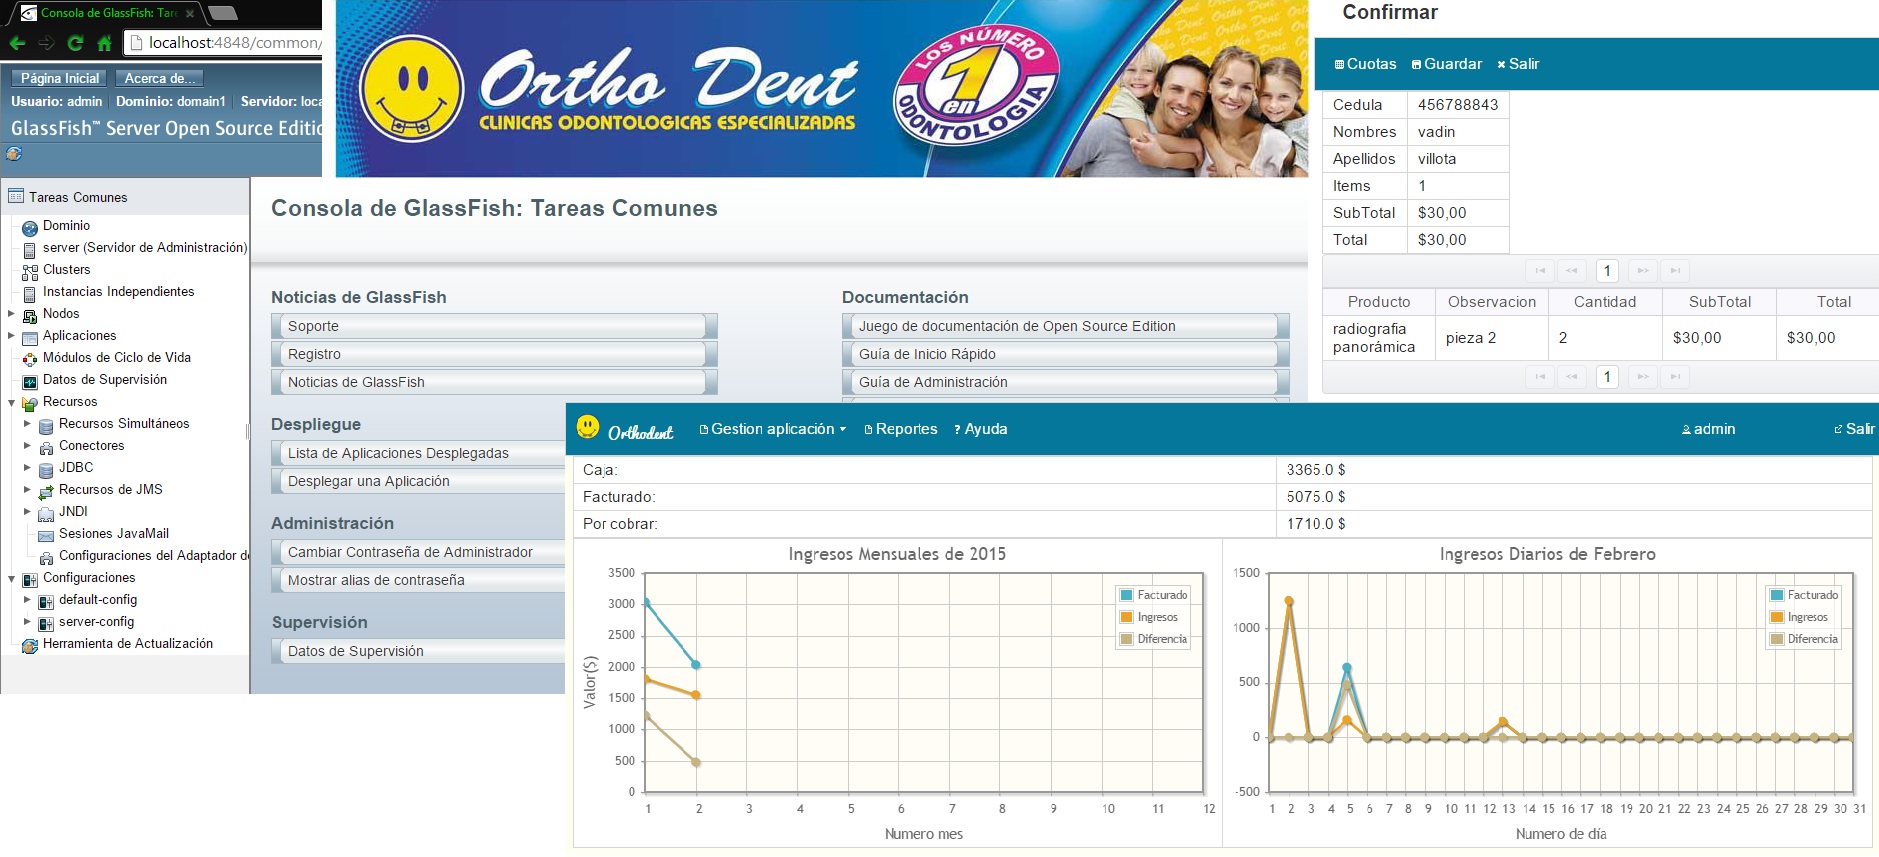Click page 1 in paginator above product table
Screen dimensions: 1879x857
click(x=1607, y=271)
